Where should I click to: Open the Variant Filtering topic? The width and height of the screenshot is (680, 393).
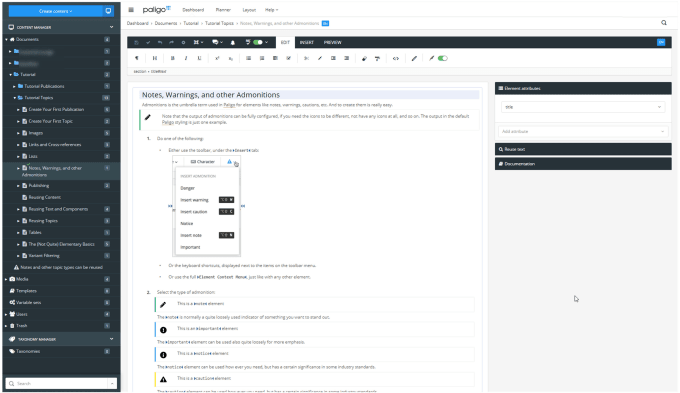(x=44, y=256)
